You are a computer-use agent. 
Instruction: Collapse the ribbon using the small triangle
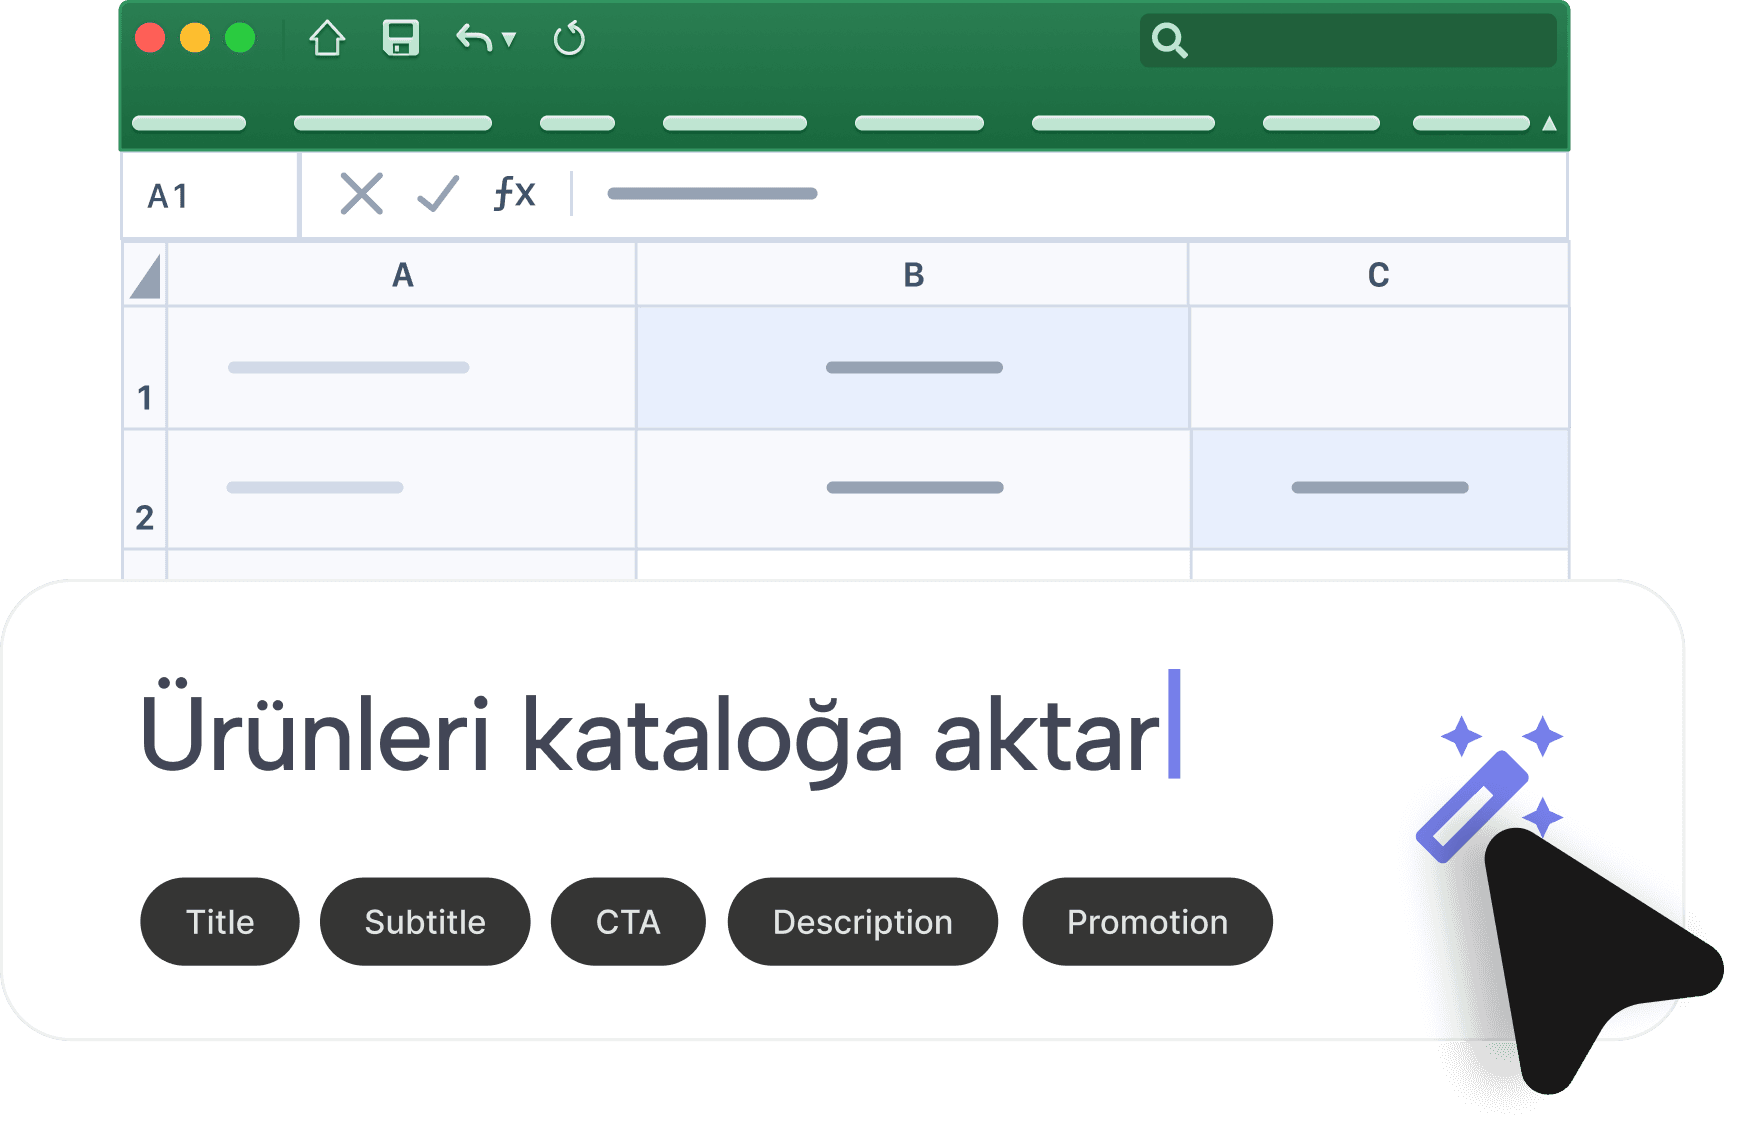coord(1549,124)
